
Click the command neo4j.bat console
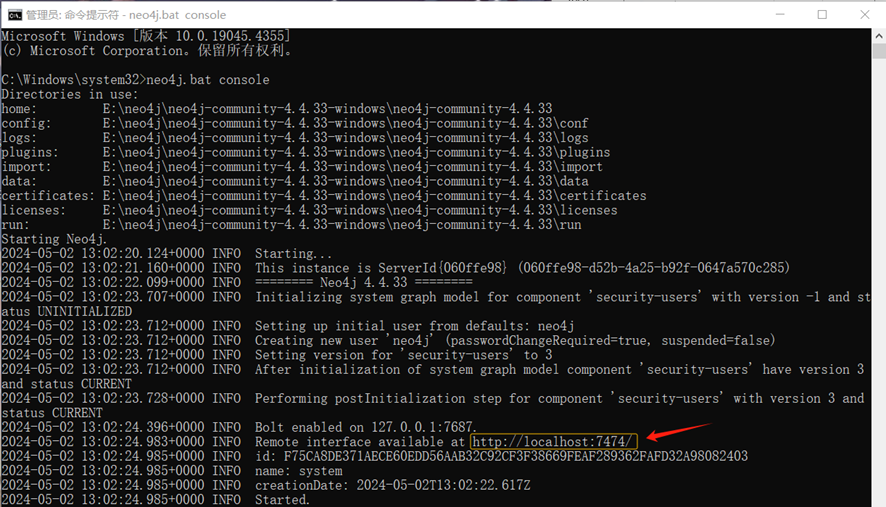[x=208, y=80]
